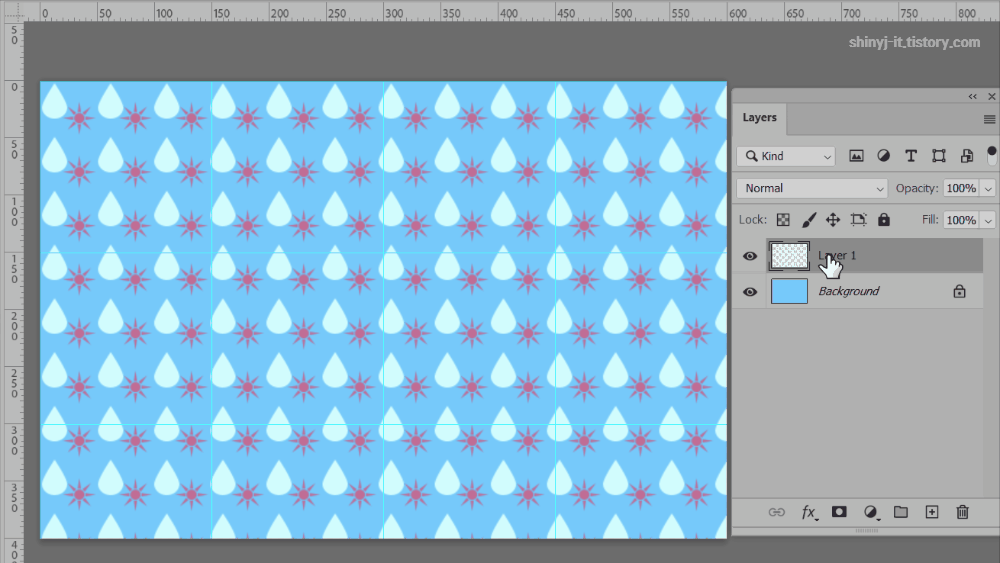Image resolution: width=1000 pixels, height=563 pixels.
Task: Filter layers by pixel layers icon
Action: click(x=856, y=156)
